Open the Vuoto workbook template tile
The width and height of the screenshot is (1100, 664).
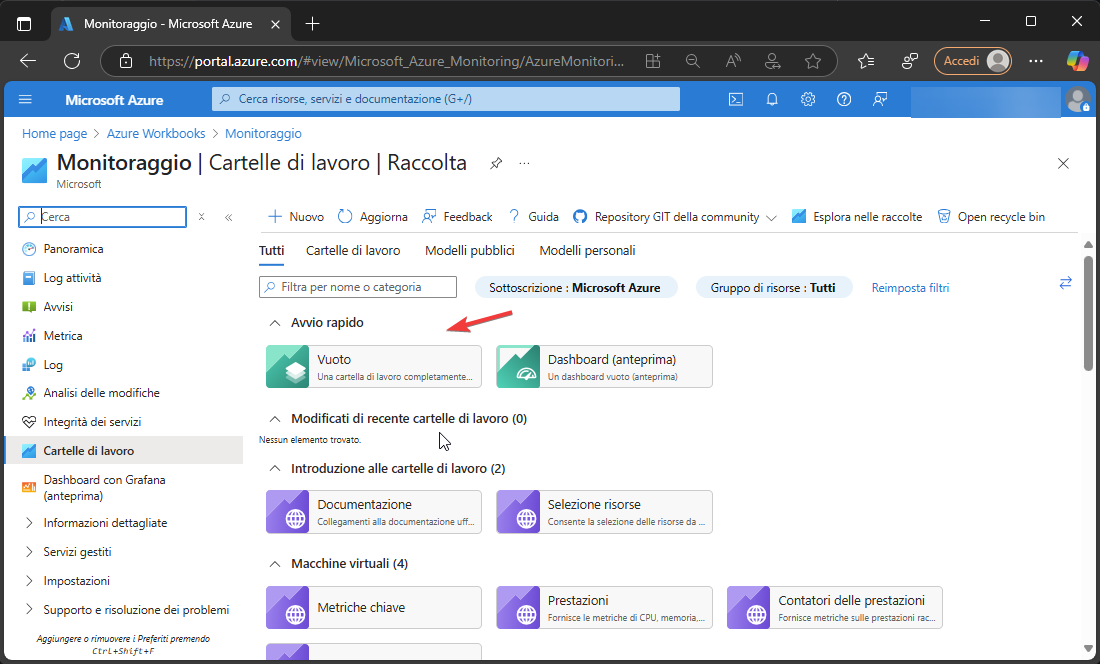coord(373,366)
